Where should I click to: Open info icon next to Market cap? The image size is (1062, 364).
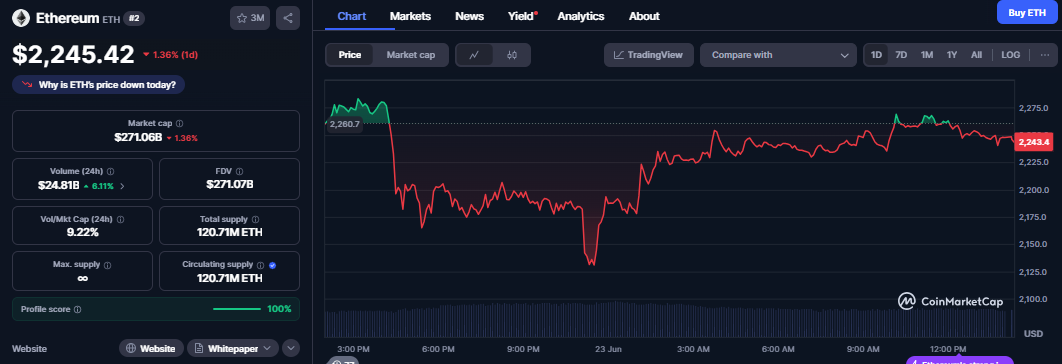(179, 123)
